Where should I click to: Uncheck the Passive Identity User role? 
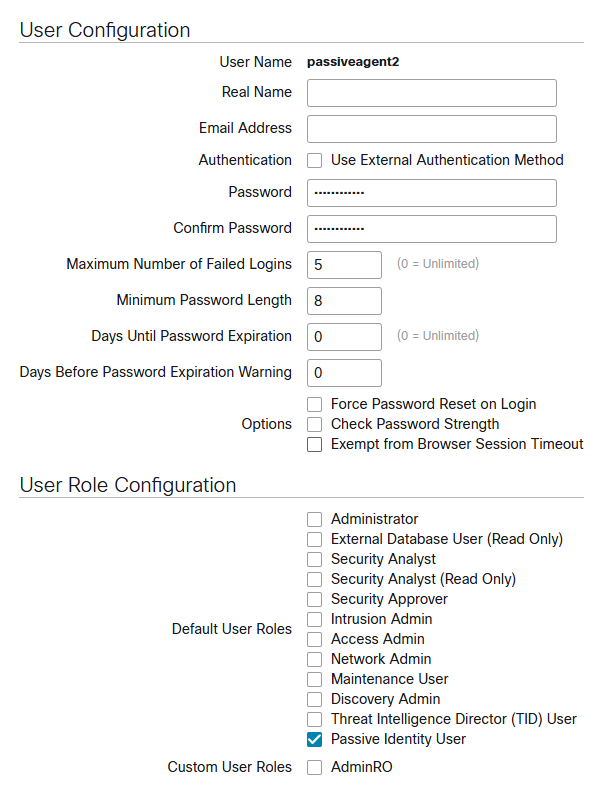click(314, 740)
